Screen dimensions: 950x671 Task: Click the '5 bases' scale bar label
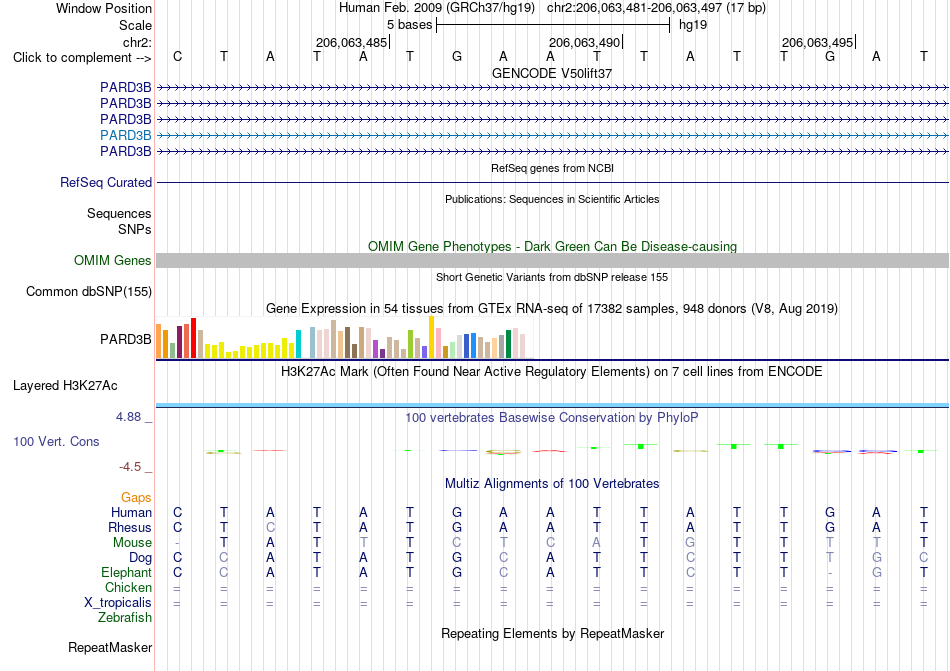[x=410, y=25]
